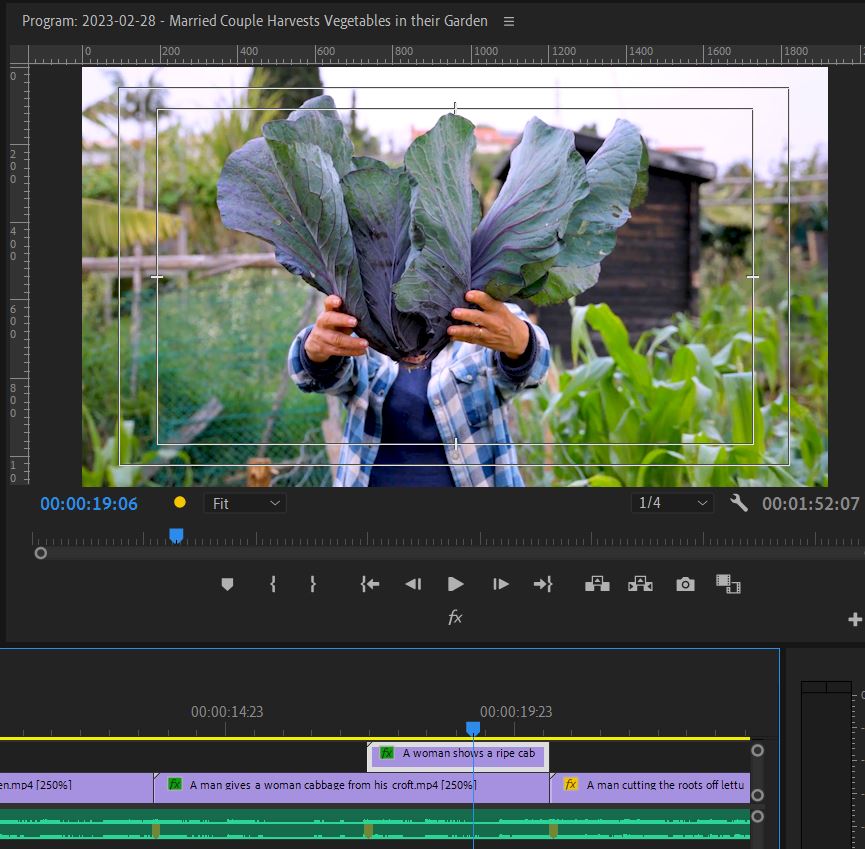
Task: Click the audio track zoom handle circle
Action: coord(757,816)
